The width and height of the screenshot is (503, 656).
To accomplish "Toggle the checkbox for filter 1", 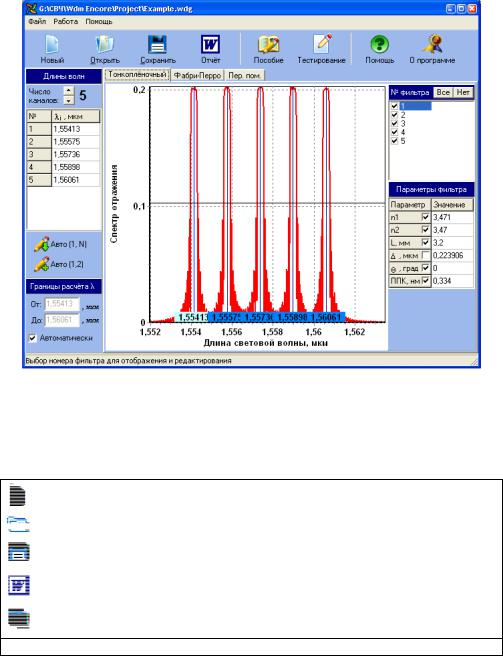I will tap(394, 106).
